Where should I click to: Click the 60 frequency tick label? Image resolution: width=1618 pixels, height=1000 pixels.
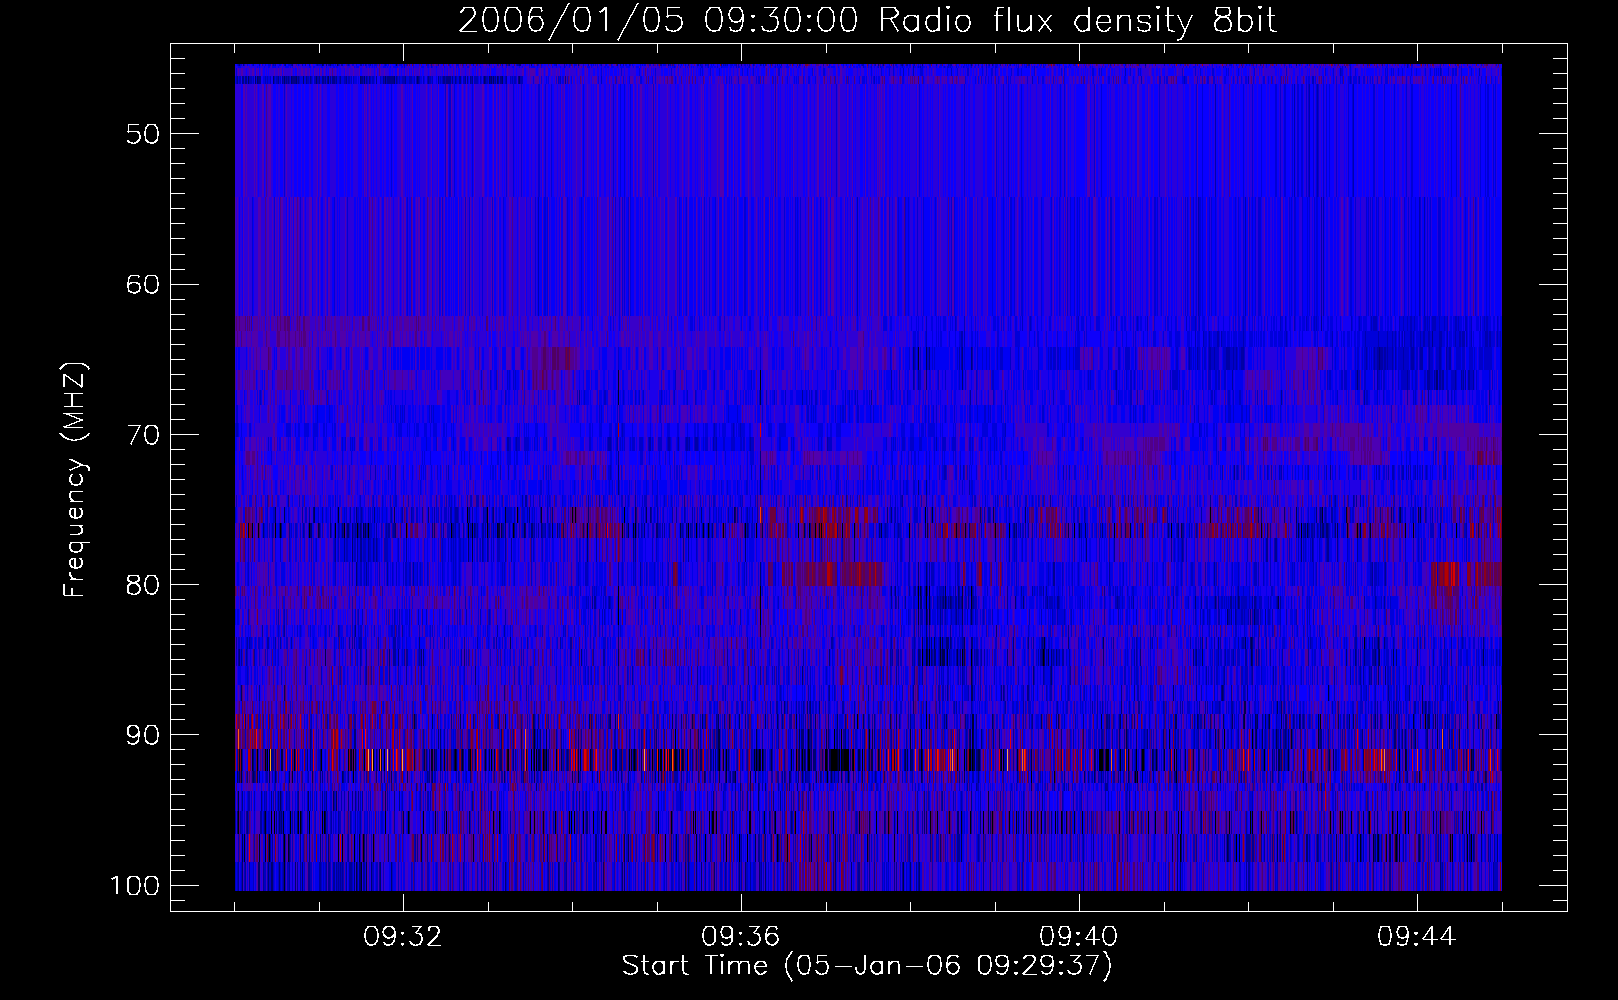[x=143, y=284]
